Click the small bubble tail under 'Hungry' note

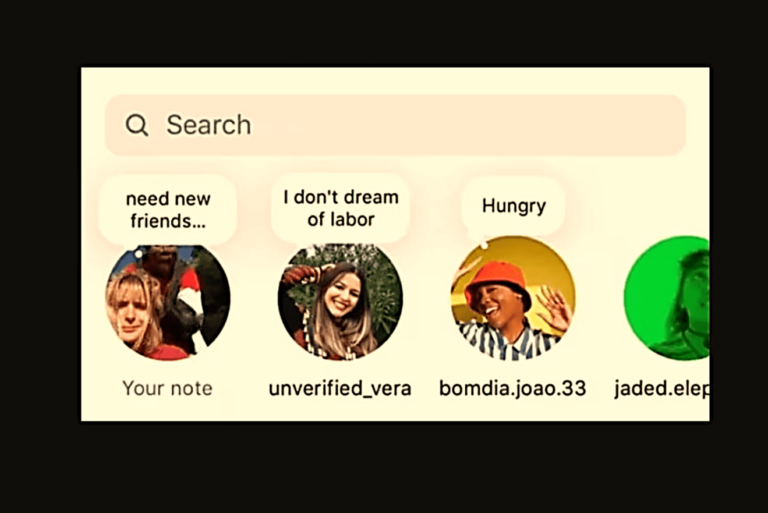click(484, 244)
